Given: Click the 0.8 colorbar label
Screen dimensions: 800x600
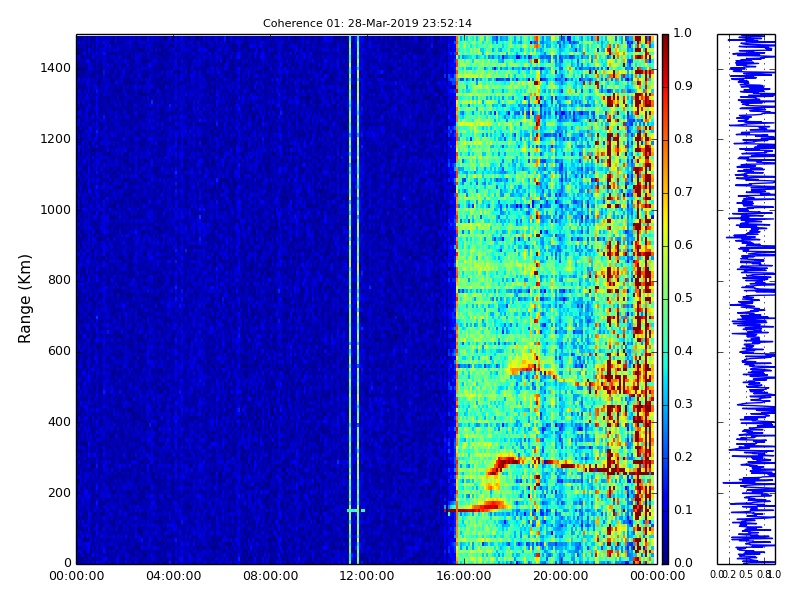Looking at the screenshot, I should pyautogui.click(x=683, y=139).
